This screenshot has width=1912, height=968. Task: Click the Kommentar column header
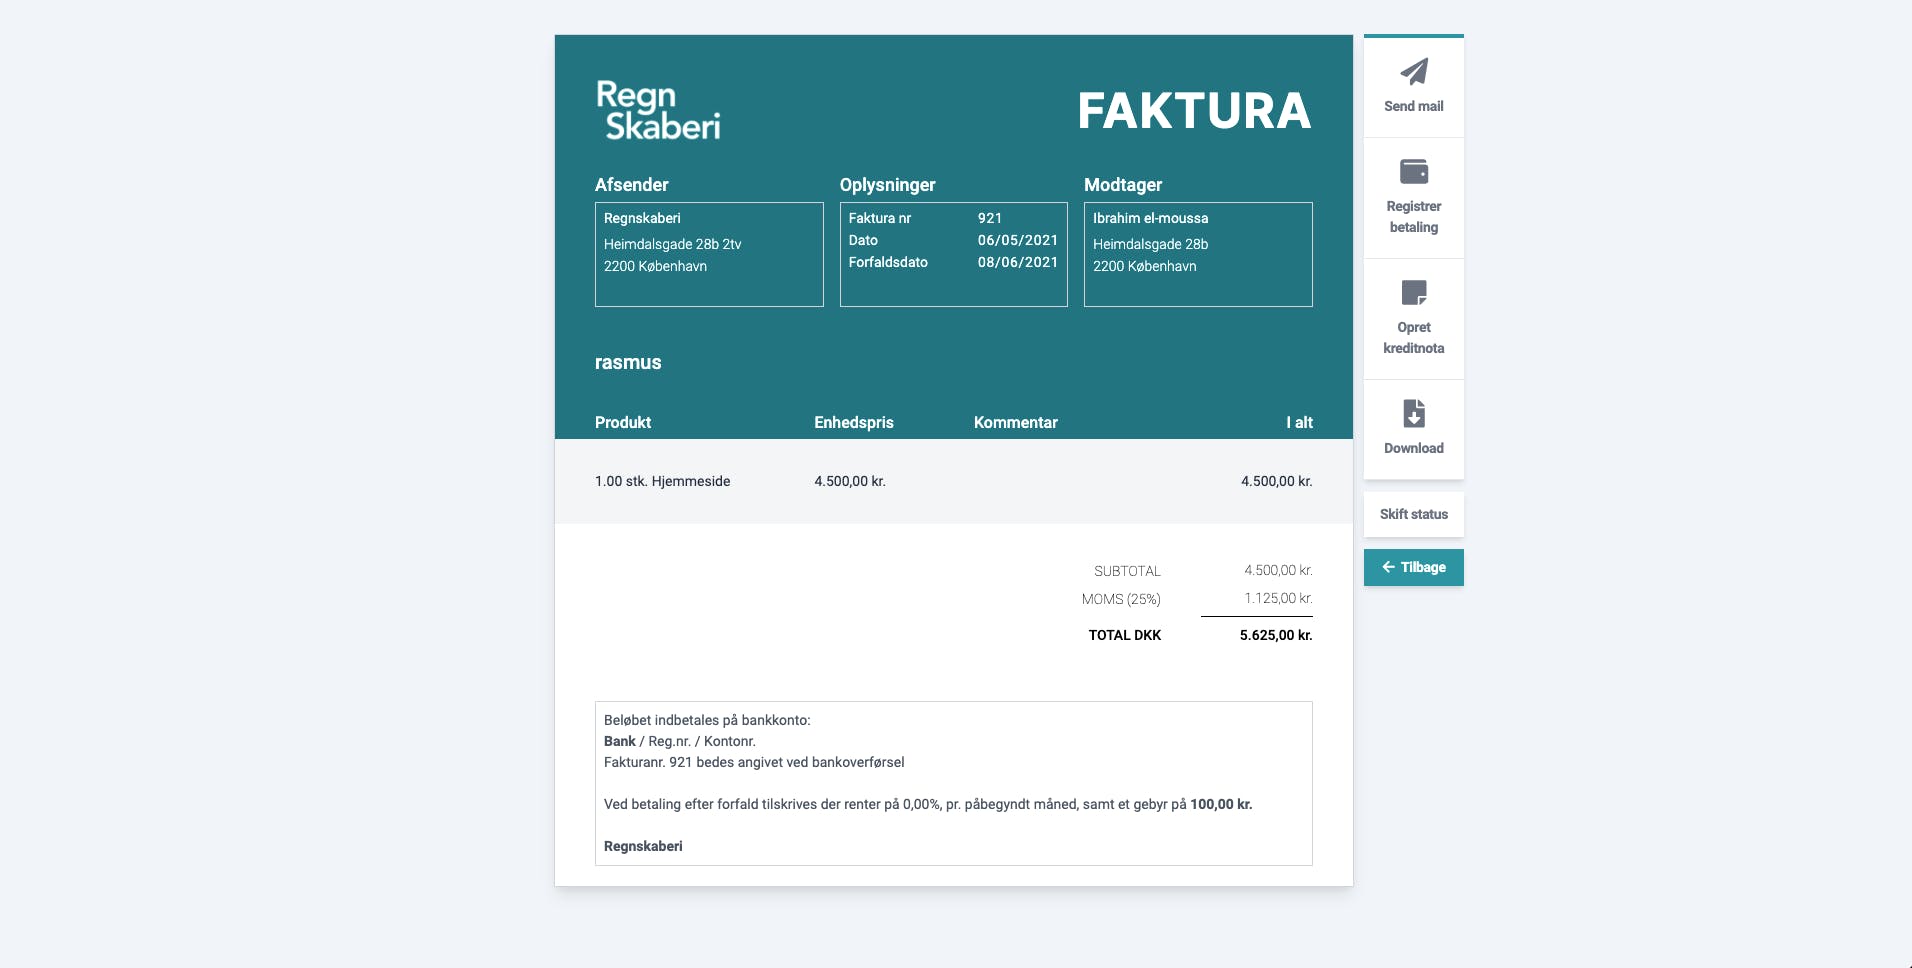click(1015, 422)
